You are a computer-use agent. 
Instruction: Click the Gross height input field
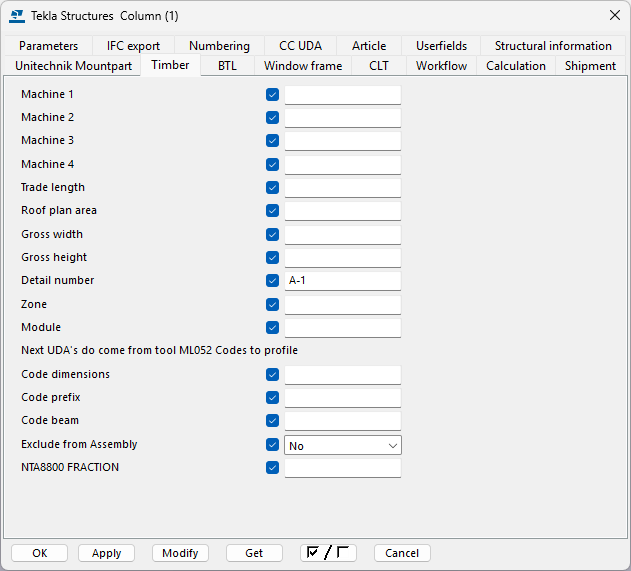[343, 258]
